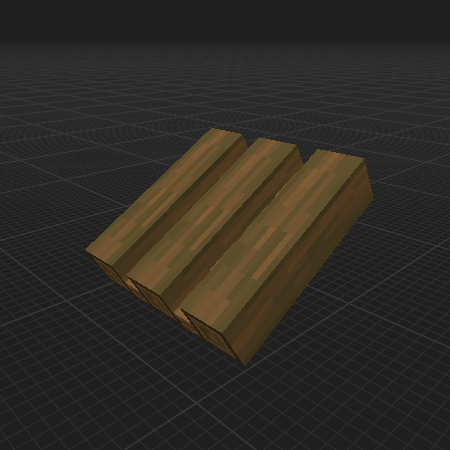Click the front corner tip of the leftmost log
The height and width of the screenshot is (450, 450).
tap(86, 251)
